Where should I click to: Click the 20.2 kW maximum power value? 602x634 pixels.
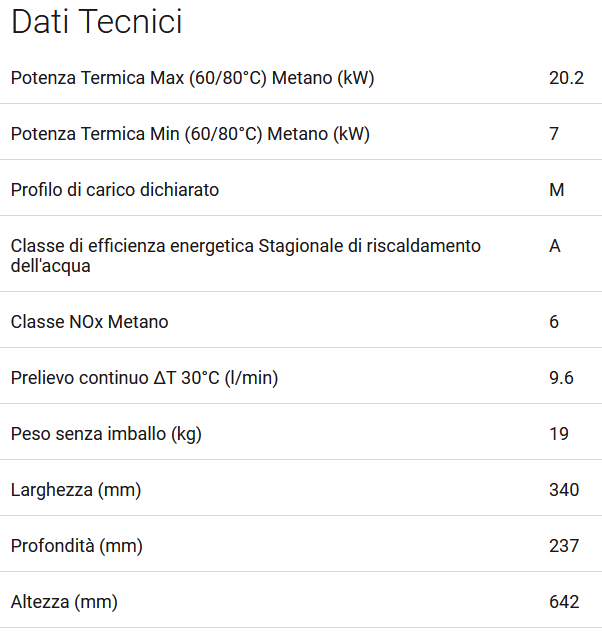click(x=566, y=78)
